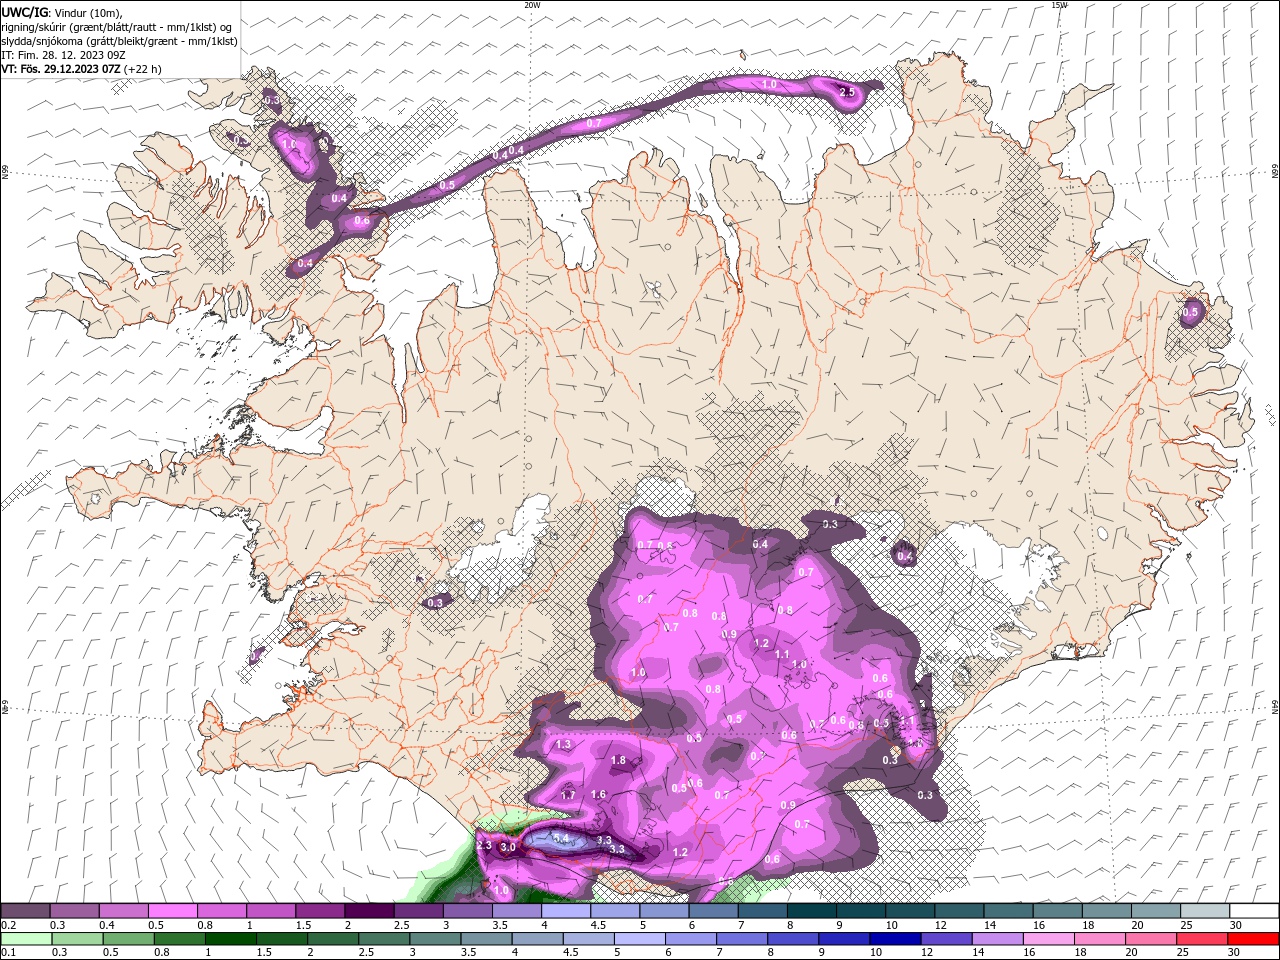Click the 3.0 snowfall value near the south coast
This screenshot has height=960, width=1280.
pyautogui.click(x=508, y=847)
